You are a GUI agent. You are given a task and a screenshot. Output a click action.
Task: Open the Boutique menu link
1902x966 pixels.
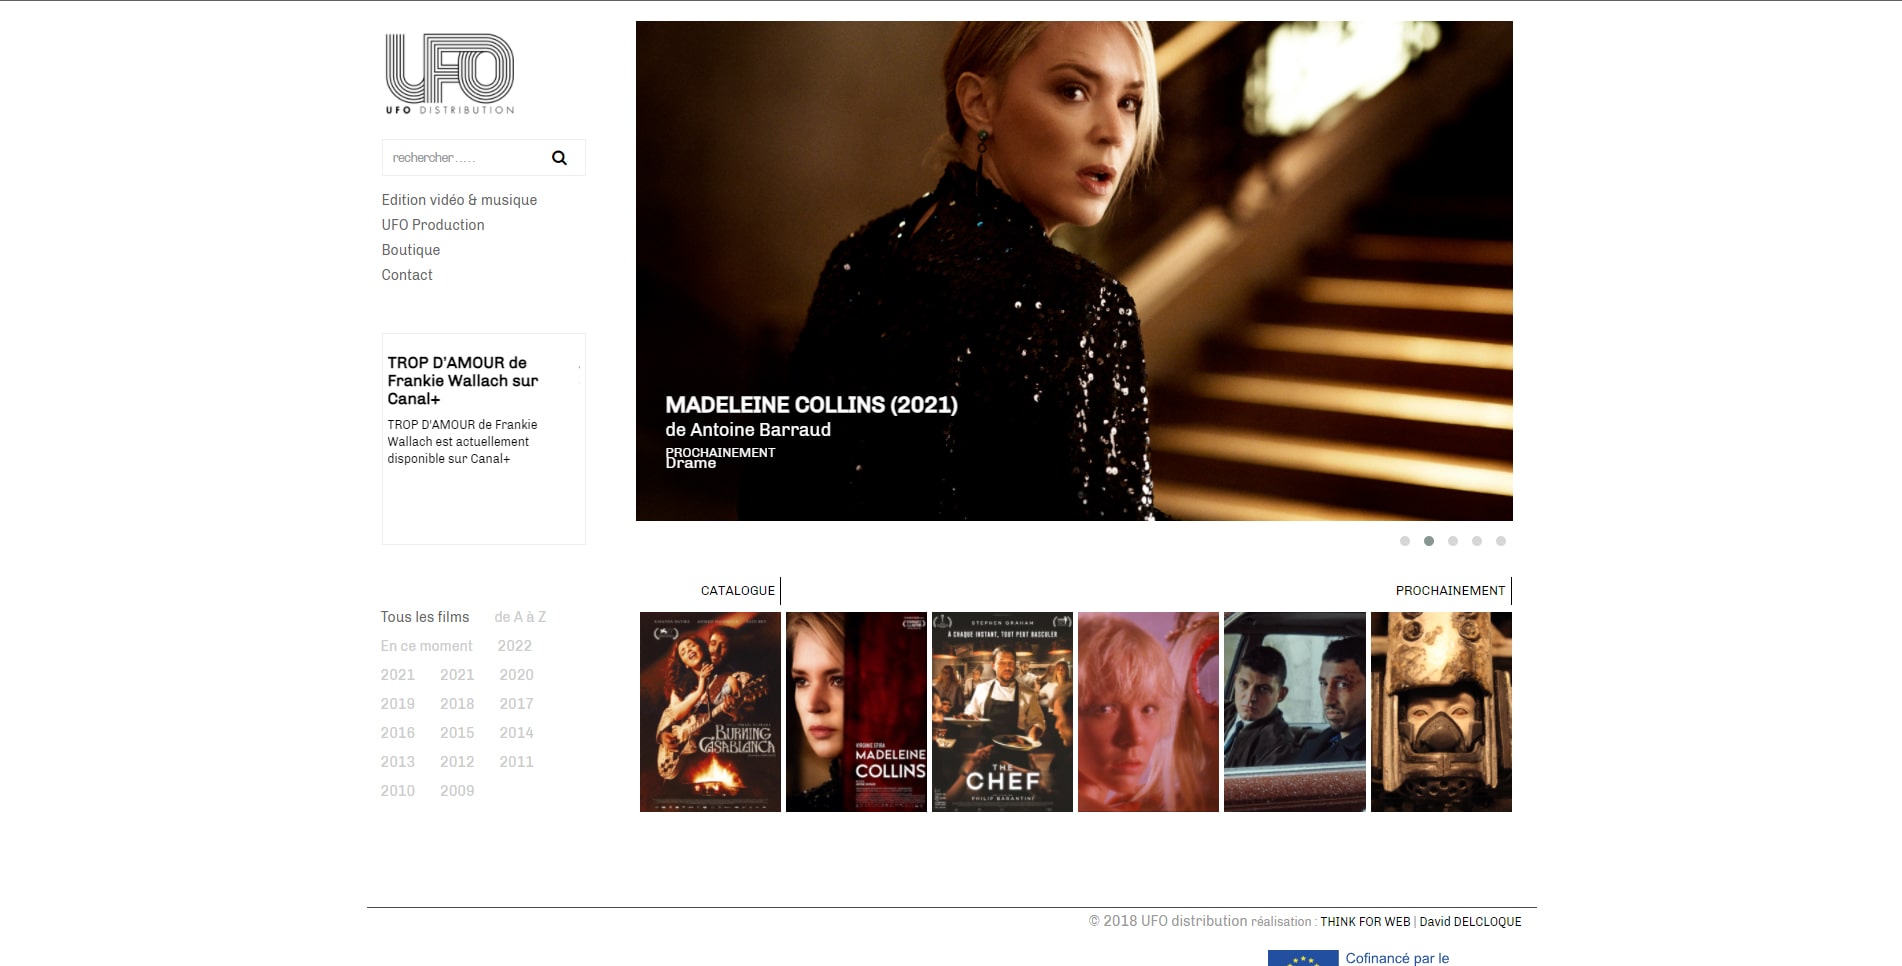[x=411, y=250]
